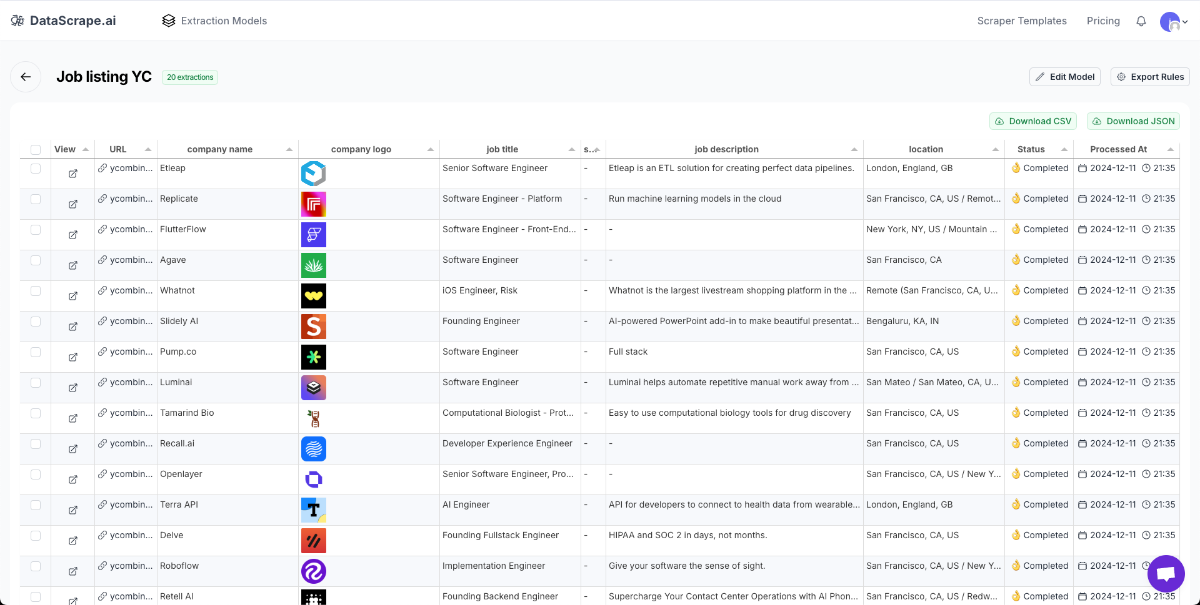Open view icon for Luminai row
The width and height of the screenshot is (1200, 605).
[x=73, y=388]
